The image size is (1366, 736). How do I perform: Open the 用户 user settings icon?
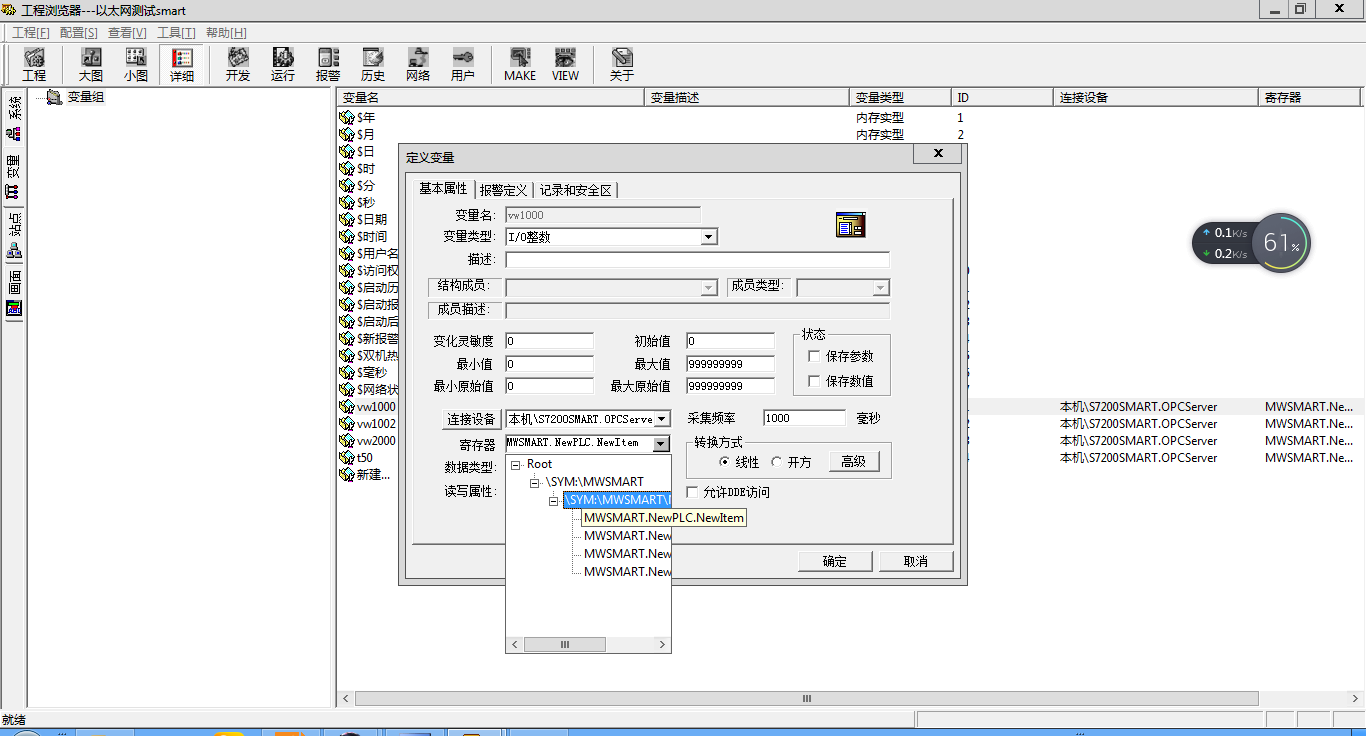click(463, 64)
